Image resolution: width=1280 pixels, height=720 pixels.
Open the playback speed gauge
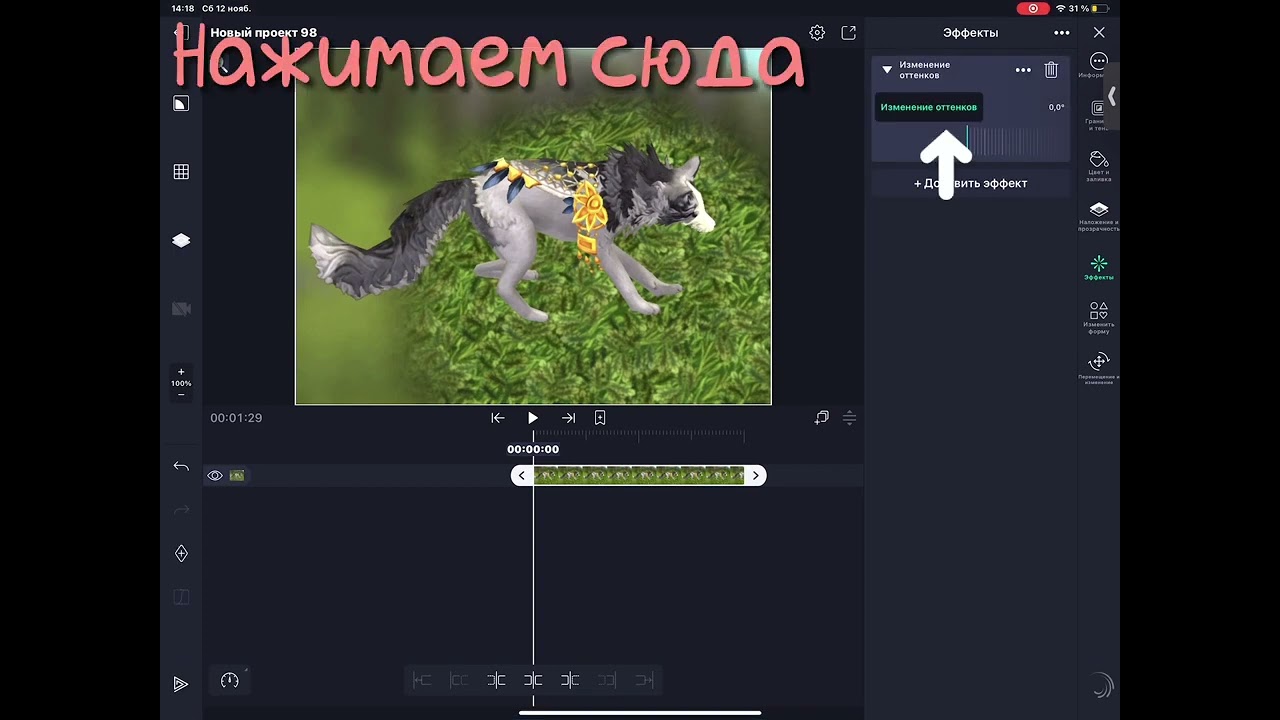pyautogui.click(x=230, y=681)
